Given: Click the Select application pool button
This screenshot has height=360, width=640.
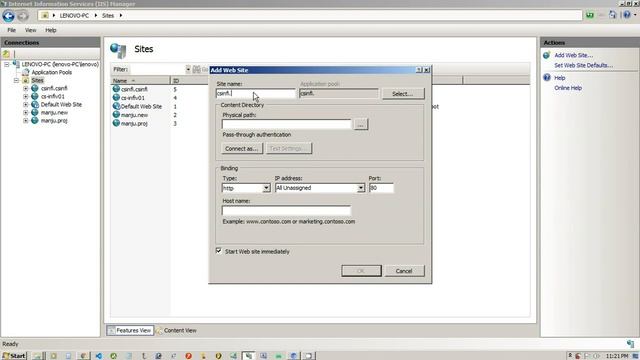Looking at the screenshot, I should point(403,94).
